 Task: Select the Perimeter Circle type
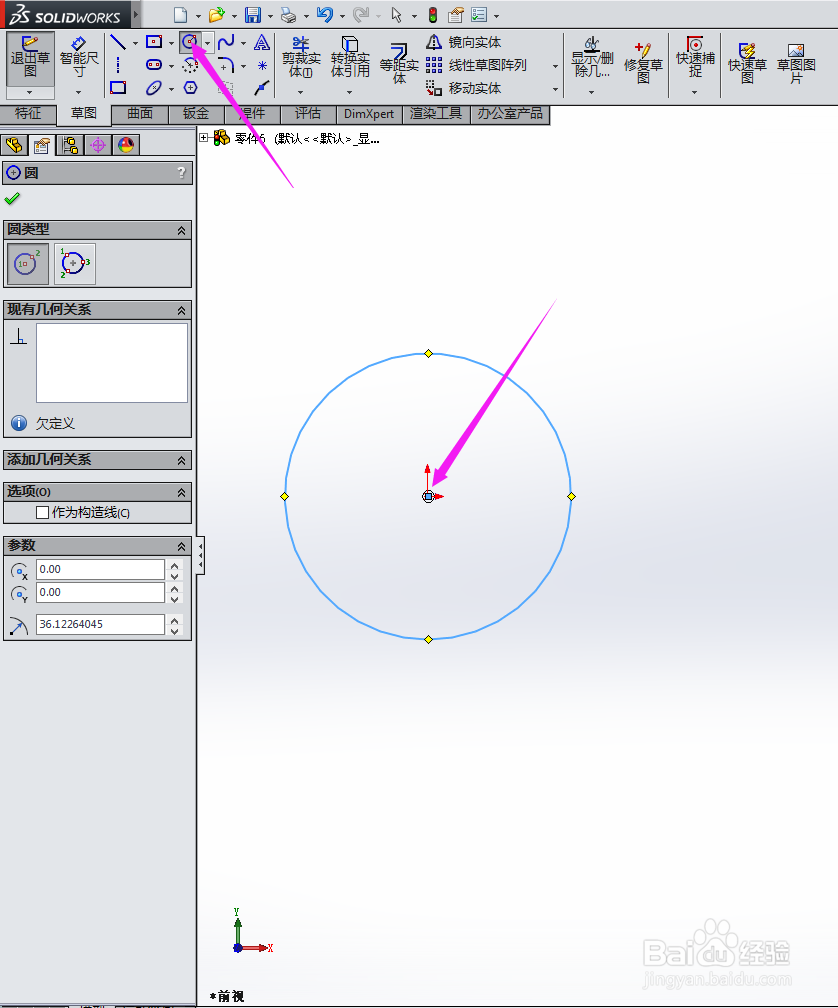coord(75,263)
